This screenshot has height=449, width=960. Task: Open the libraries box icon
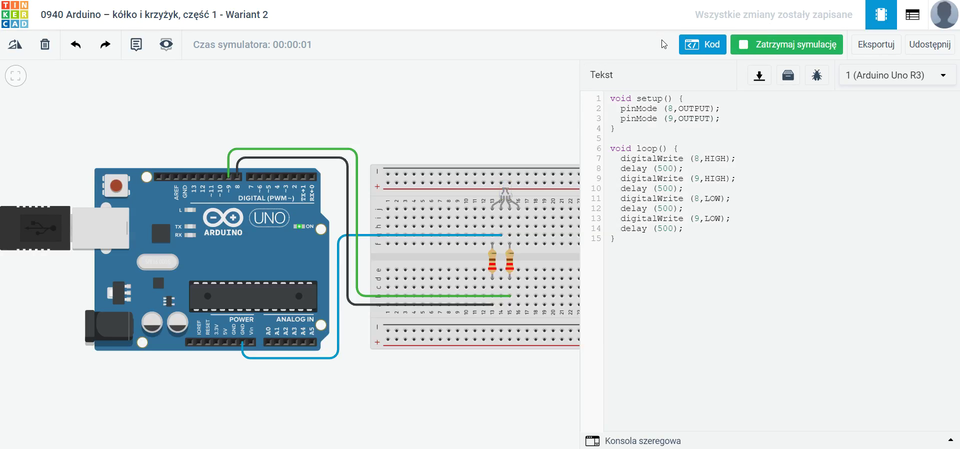click(788, 75)
